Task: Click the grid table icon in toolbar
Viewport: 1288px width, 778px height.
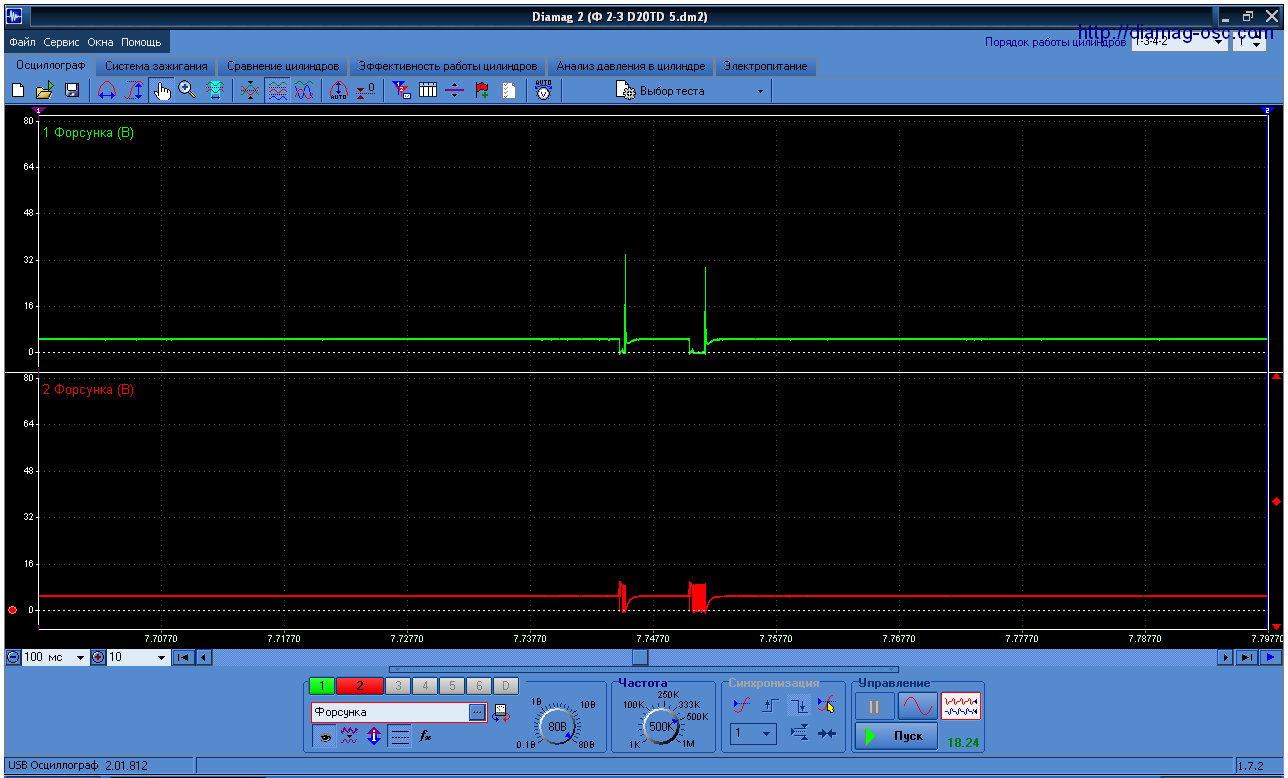Action: pyautogui.click(x=428, y=91)
